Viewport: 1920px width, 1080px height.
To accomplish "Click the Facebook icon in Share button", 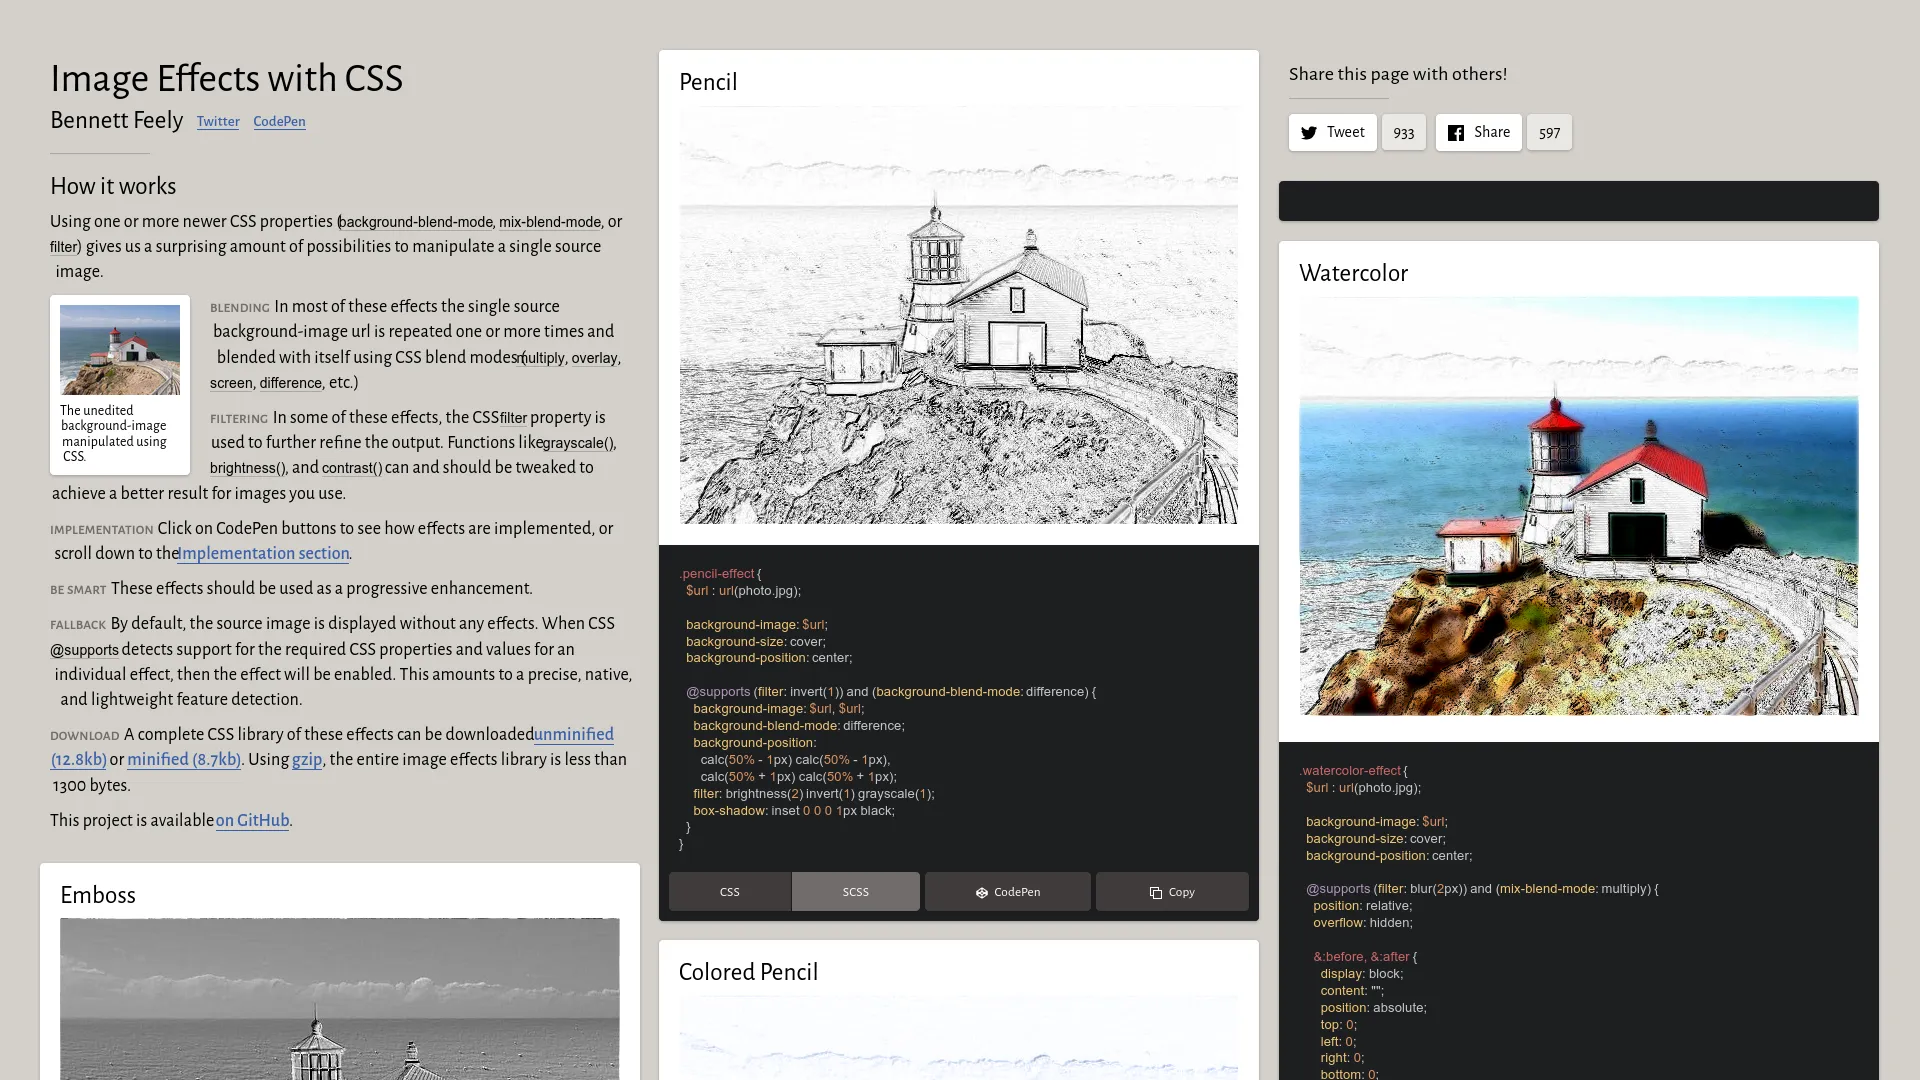I will pos(1456,133).
